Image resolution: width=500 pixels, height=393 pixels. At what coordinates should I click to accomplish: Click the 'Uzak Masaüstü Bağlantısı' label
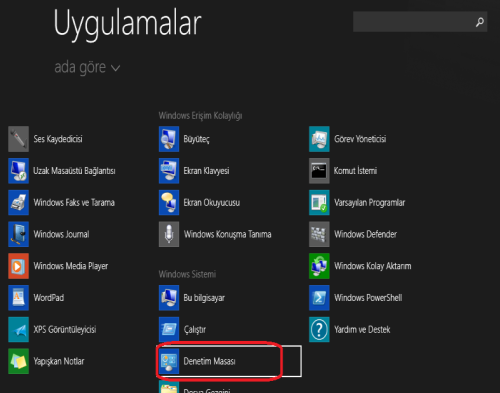click(74, 171)
